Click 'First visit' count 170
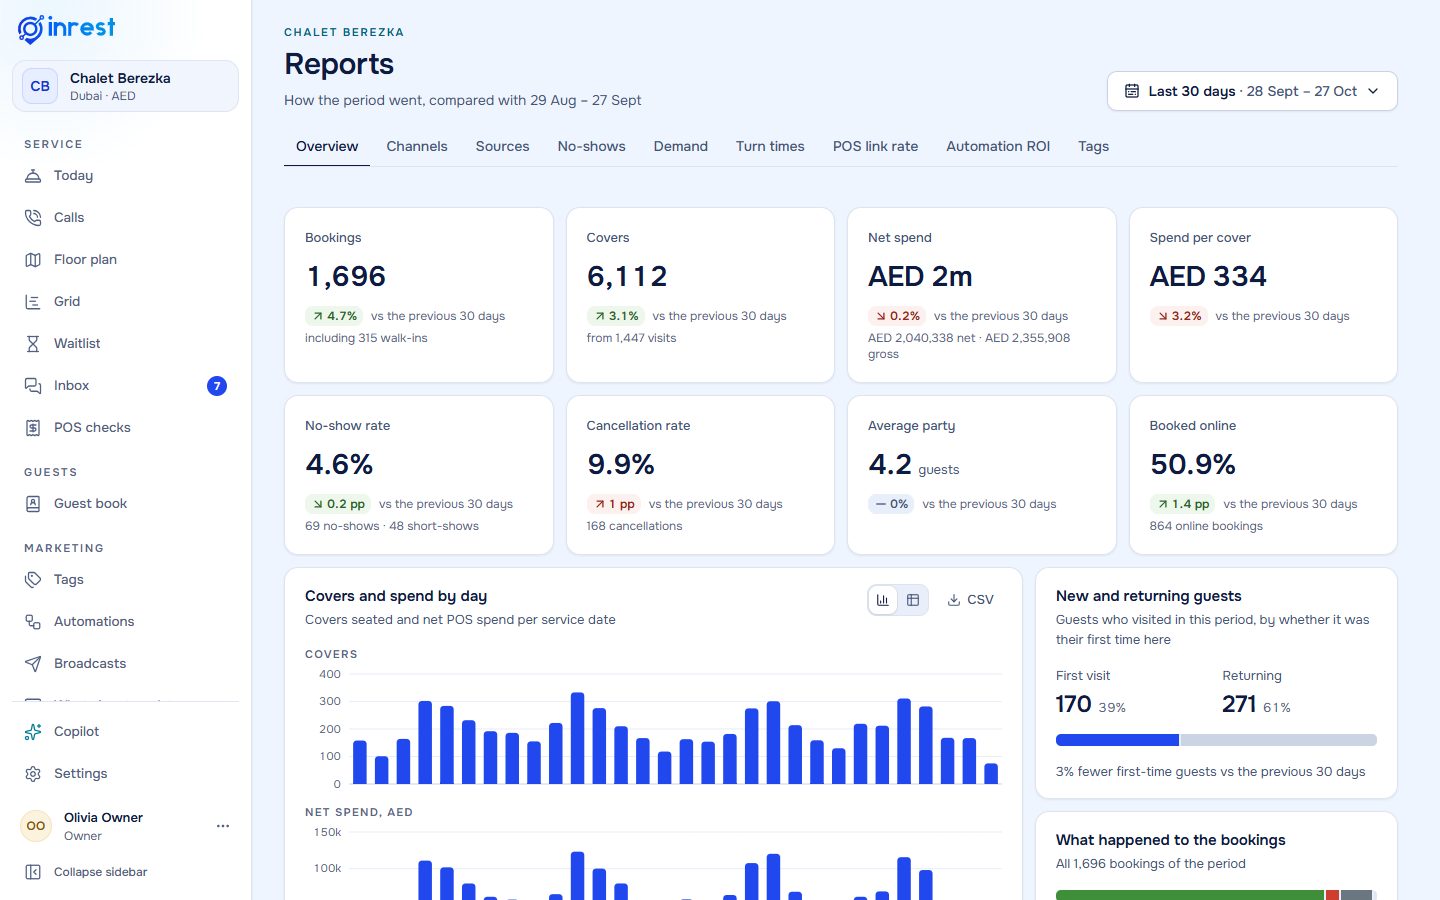The image size is (1440, 900). pyautogui.click(x=1073, y=704)
